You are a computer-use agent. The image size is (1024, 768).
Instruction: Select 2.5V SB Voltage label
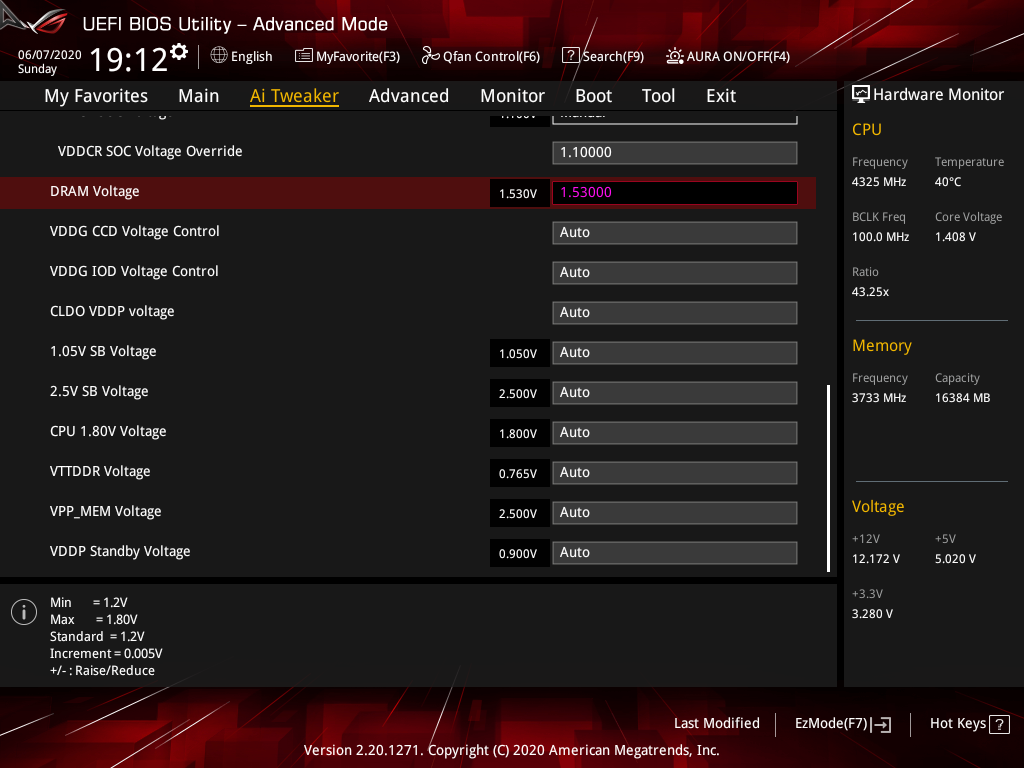tap(99, 391)
